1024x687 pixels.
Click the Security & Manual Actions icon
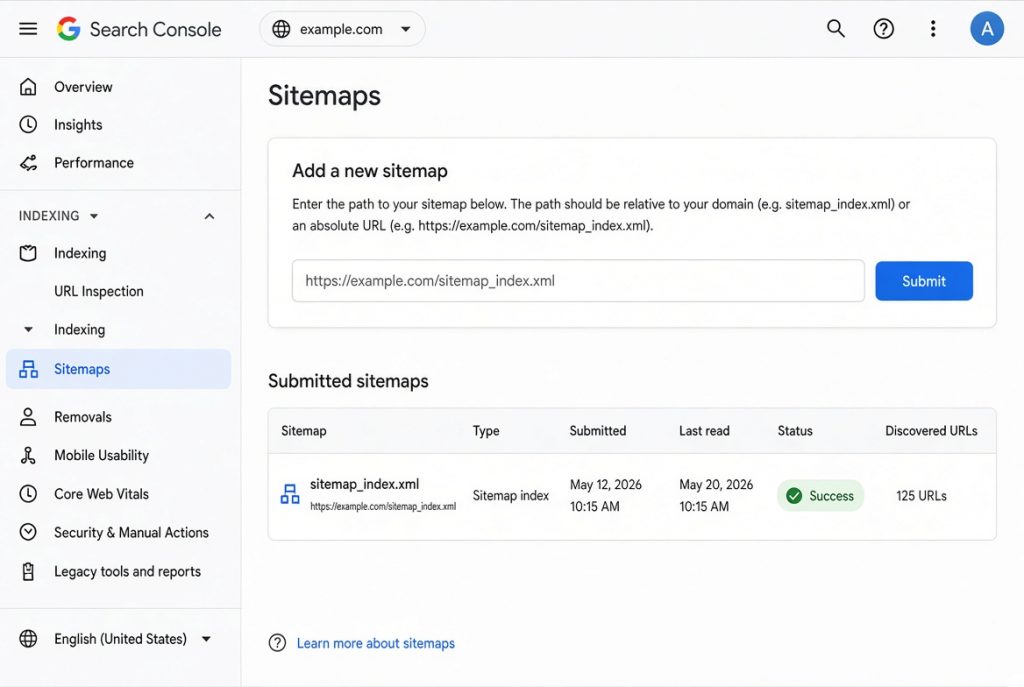(28, 532)
